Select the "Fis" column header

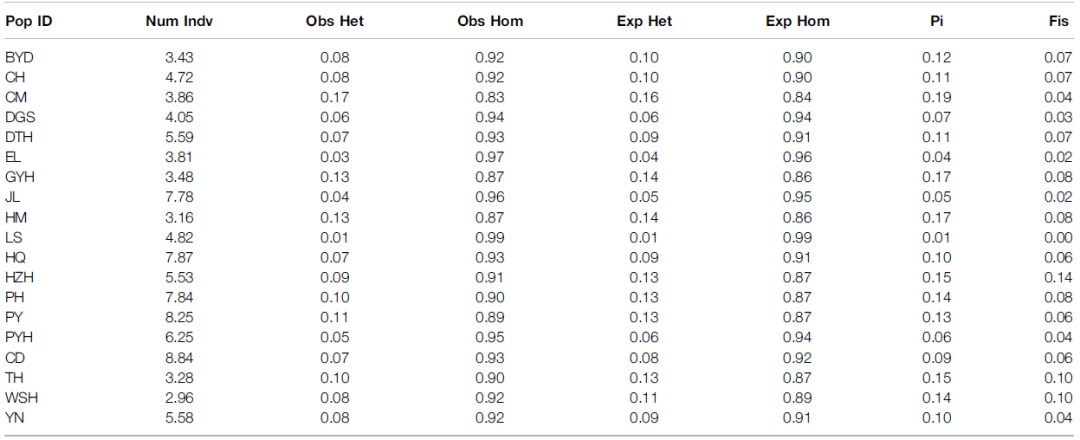pos(1055,21)
